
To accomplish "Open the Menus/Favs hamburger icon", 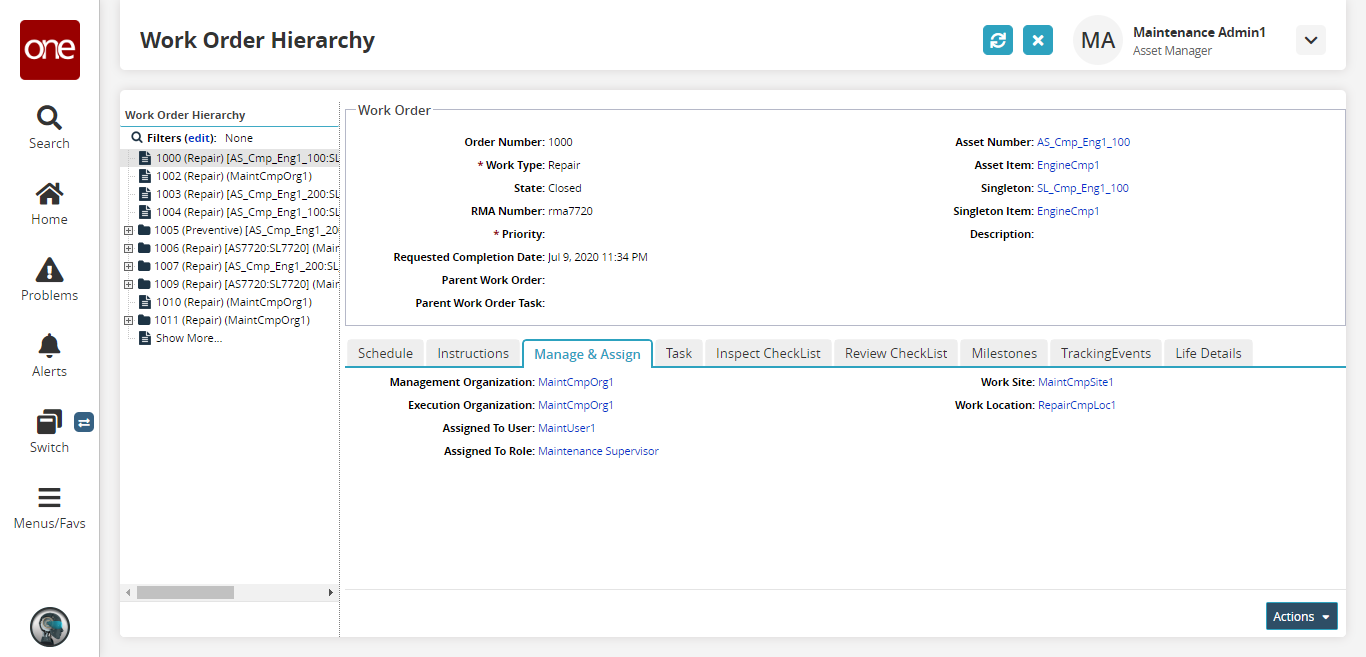I will point(49,498).
